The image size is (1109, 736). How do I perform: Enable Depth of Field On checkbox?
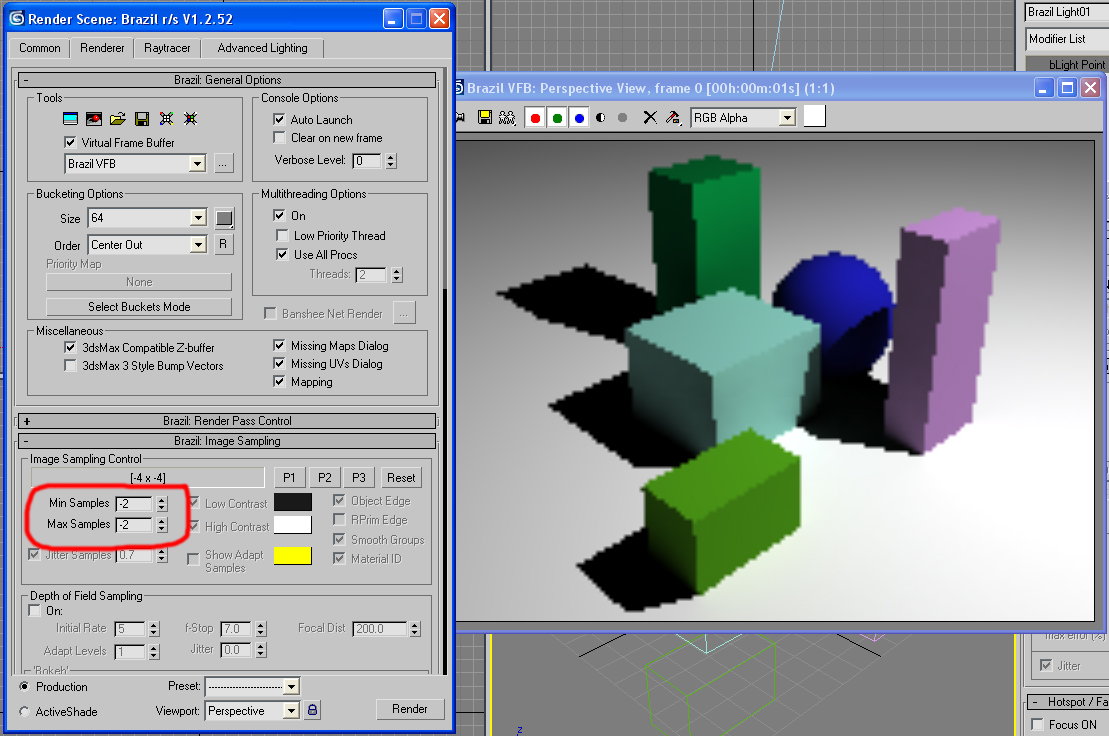click(x=34, y=610)
